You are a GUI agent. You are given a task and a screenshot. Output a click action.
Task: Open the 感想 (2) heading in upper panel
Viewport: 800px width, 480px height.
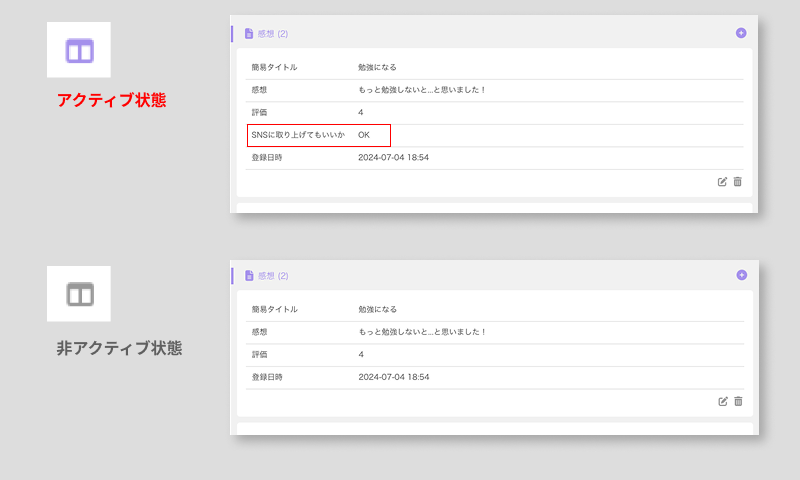(x=272, y=34)
